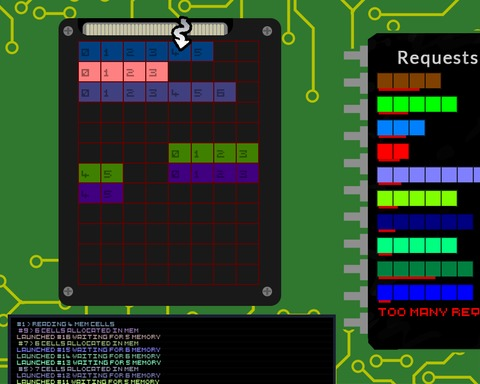Image resolution: width=480 pixels, height=384 pixels.
Task: Click log line '#5 > 7 CELLS ALLOCATED IN MEM'
Action: coord(78,369)
